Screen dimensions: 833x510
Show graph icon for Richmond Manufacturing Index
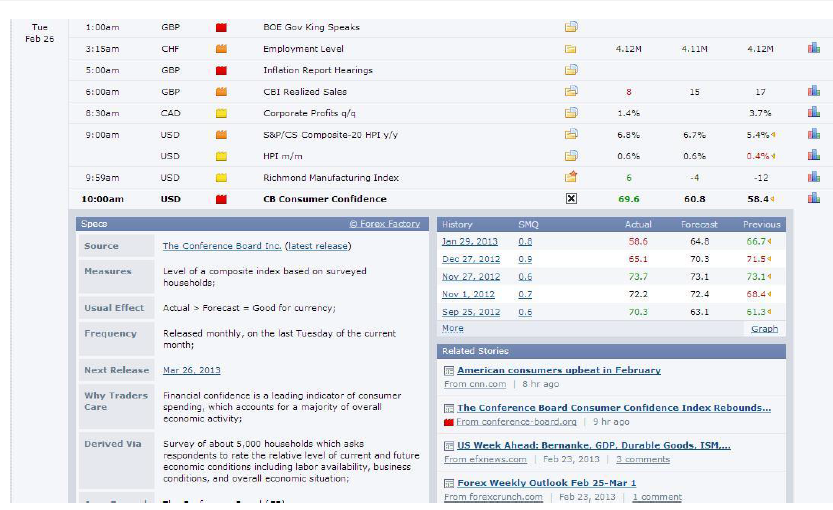814,176
